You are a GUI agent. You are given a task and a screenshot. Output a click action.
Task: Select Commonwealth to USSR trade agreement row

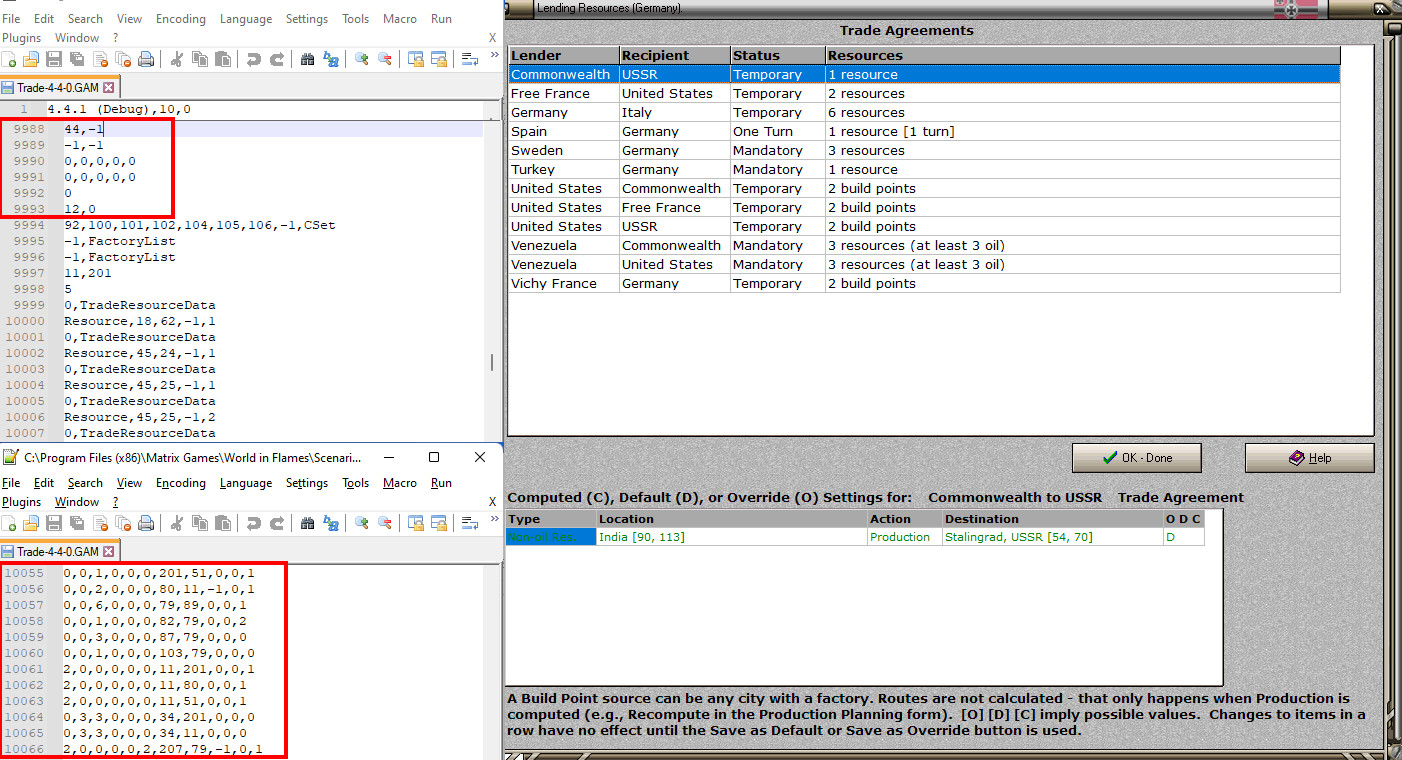click(x=924, y=75)
